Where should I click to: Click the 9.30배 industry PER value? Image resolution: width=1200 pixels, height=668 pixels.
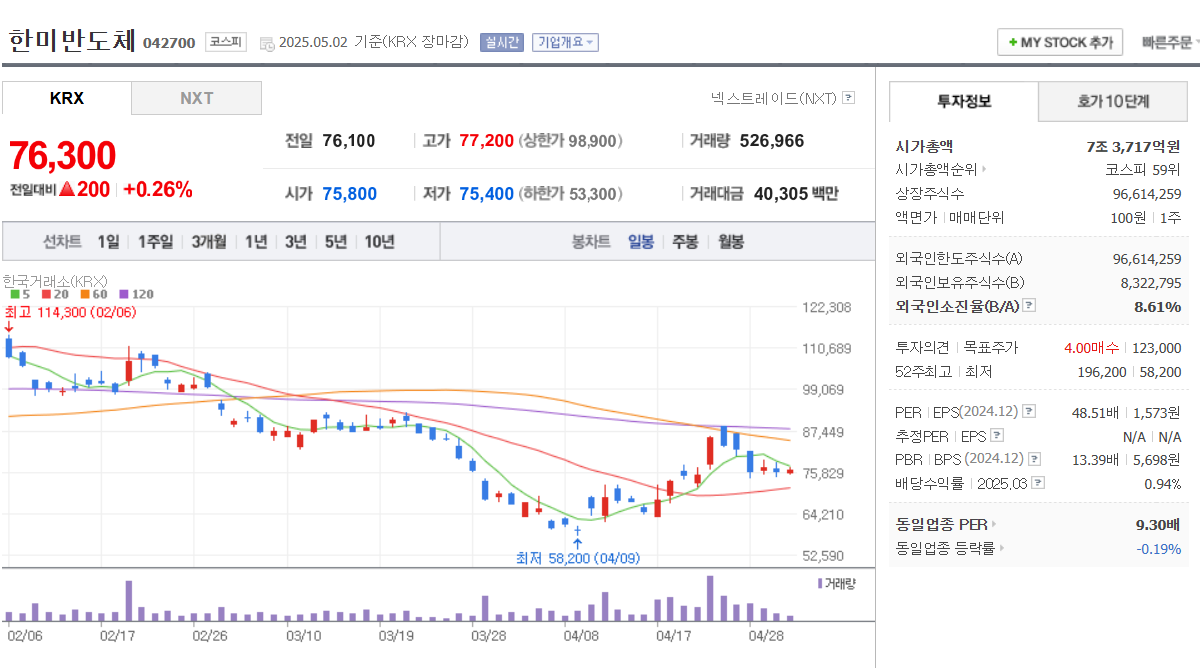click(x=1158, y=524)
